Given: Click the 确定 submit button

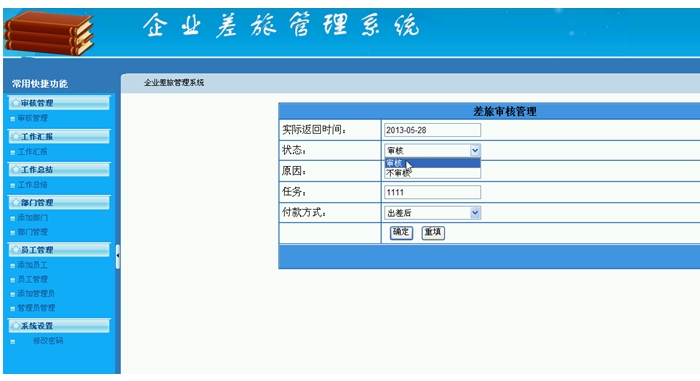Looking at the screenshot, I should [401, 232].
